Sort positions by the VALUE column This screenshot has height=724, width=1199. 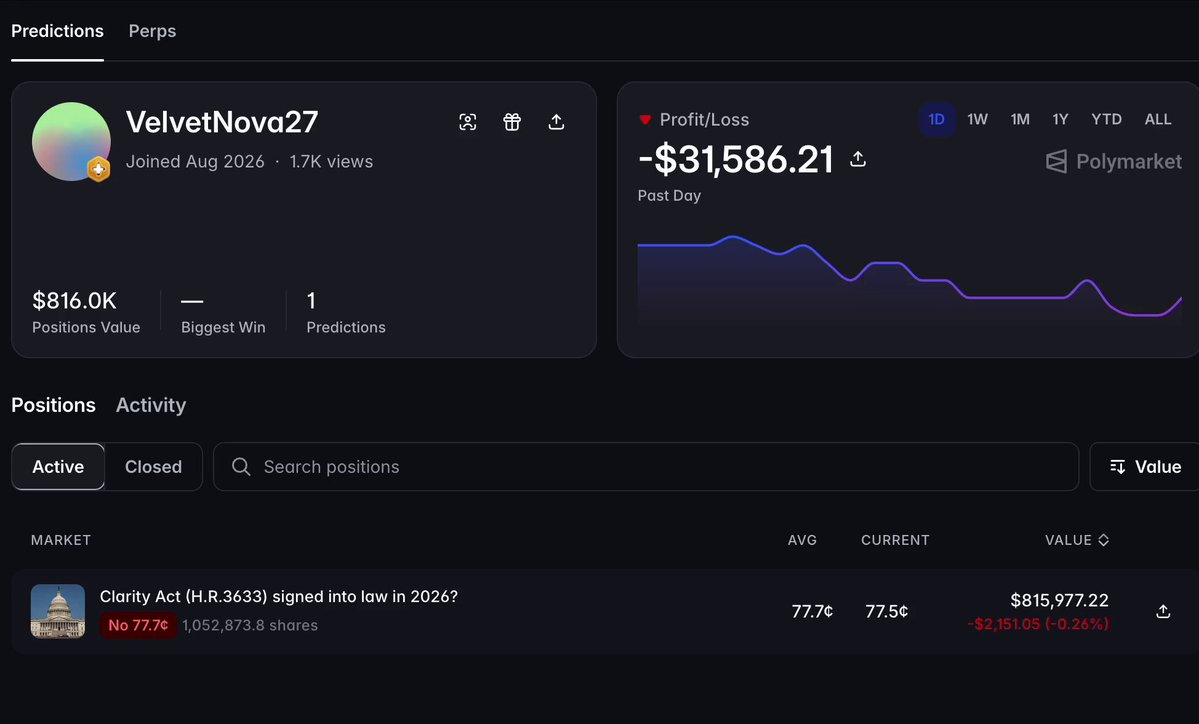[1077, 540]
